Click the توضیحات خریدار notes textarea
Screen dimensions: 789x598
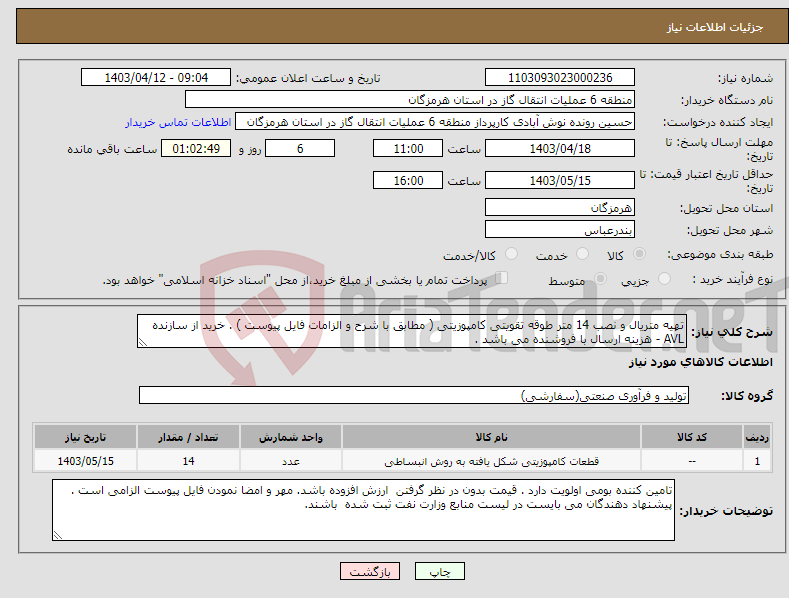pos(363,510)
